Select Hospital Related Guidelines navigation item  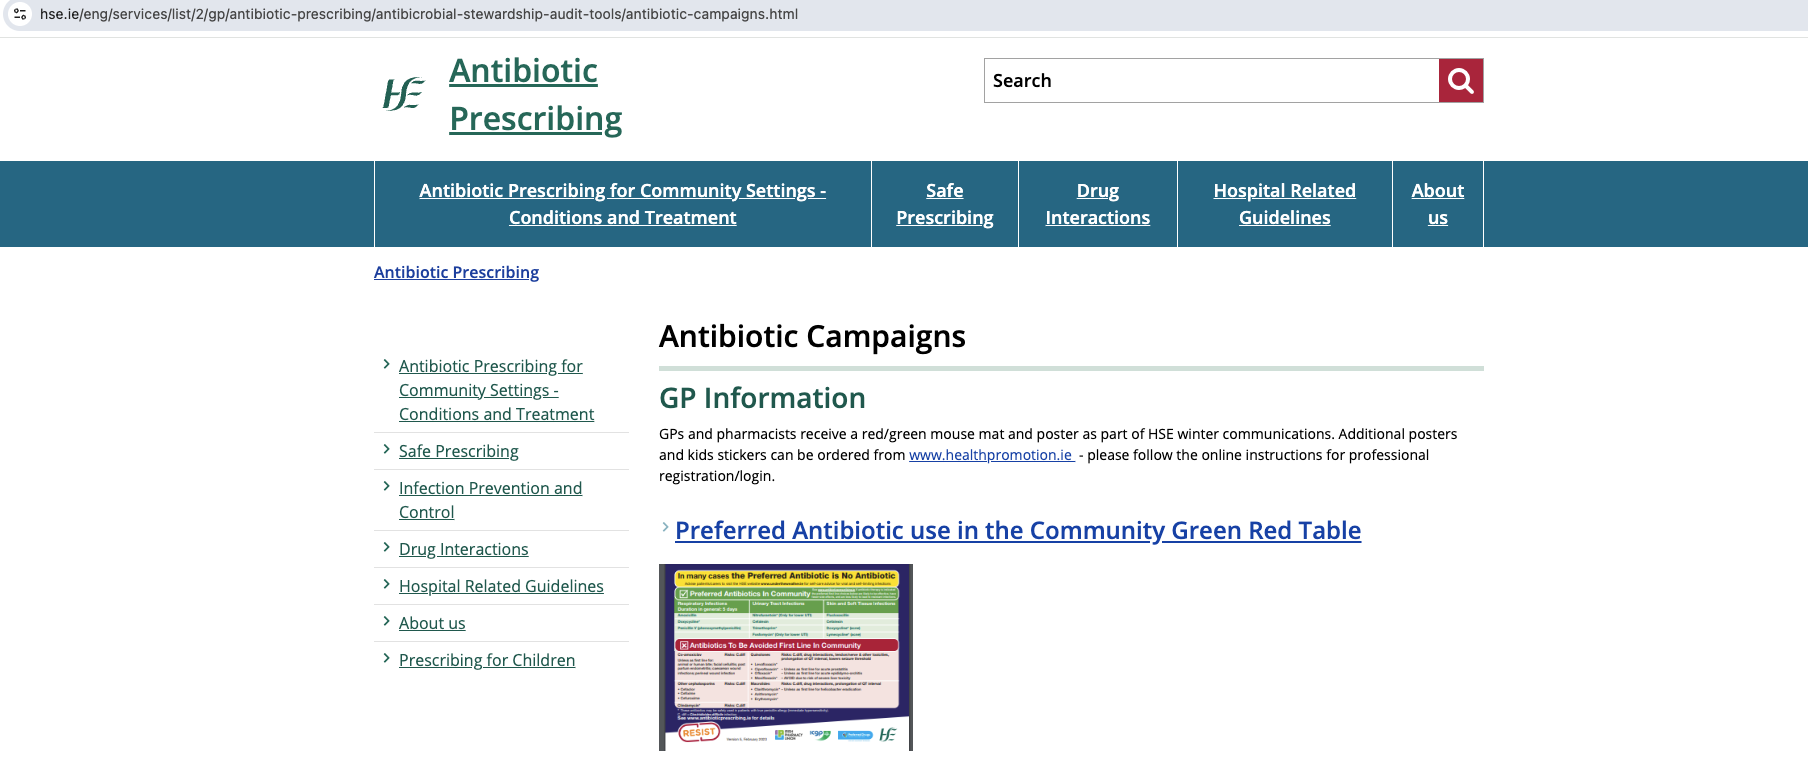[x=1284, y=204]
